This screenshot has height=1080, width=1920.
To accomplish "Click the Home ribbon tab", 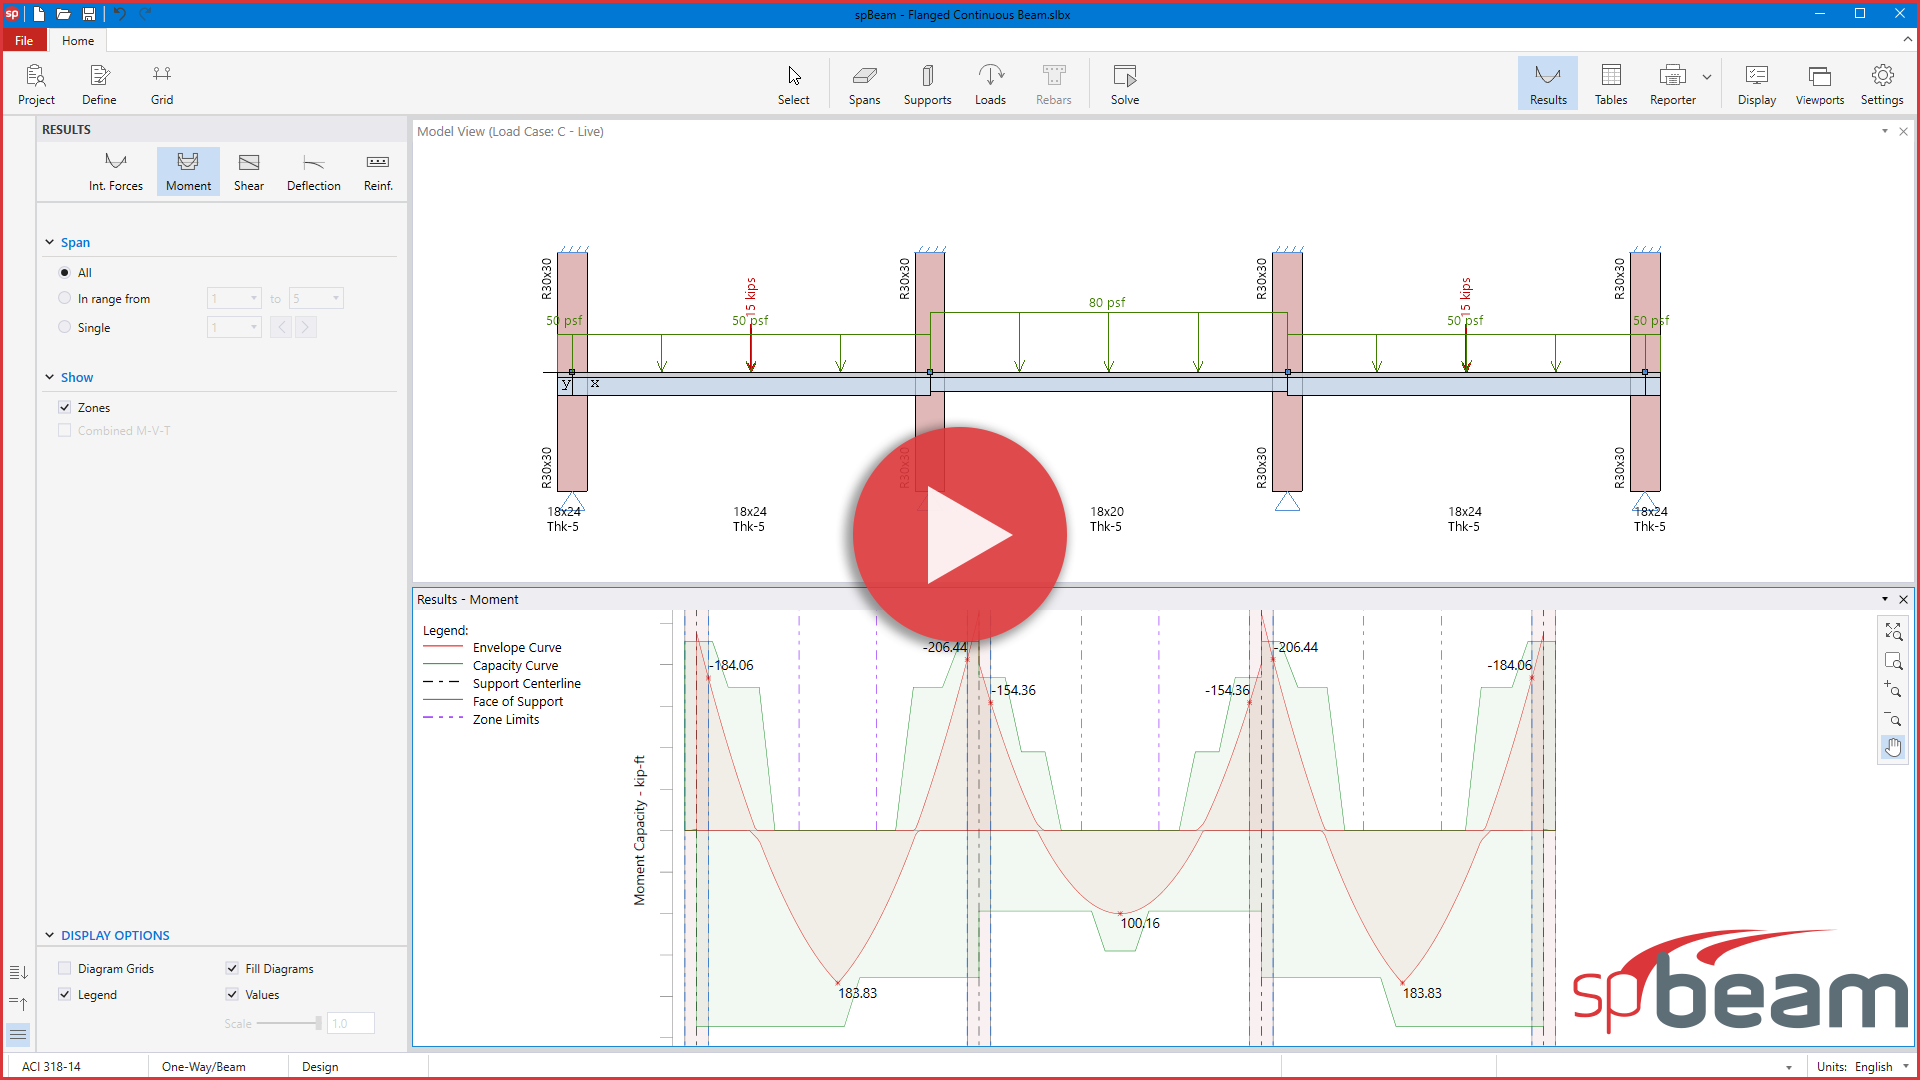I will click(x=77, y=40).
